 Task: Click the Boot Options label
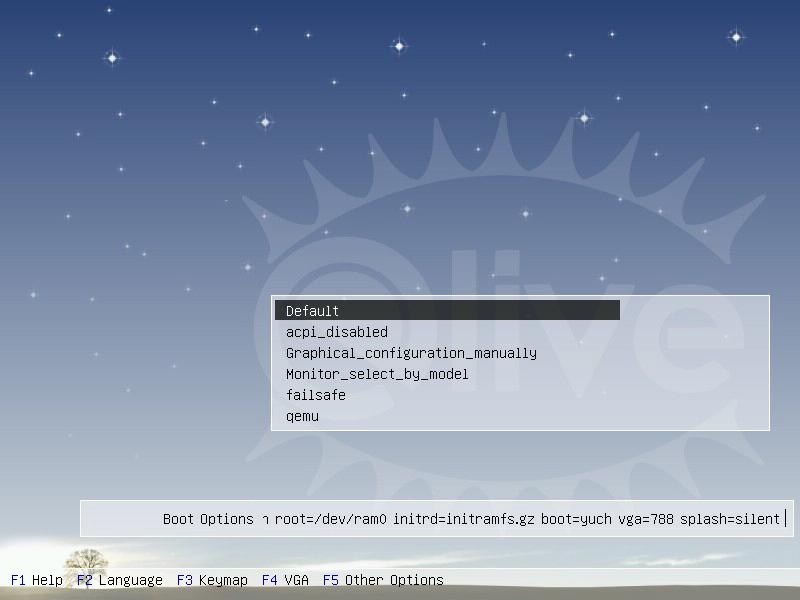[x=208, y=519]
